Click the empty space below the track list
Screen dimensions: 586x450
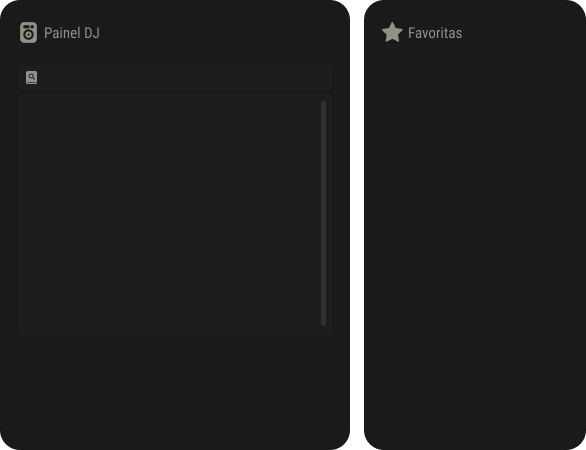175,389
